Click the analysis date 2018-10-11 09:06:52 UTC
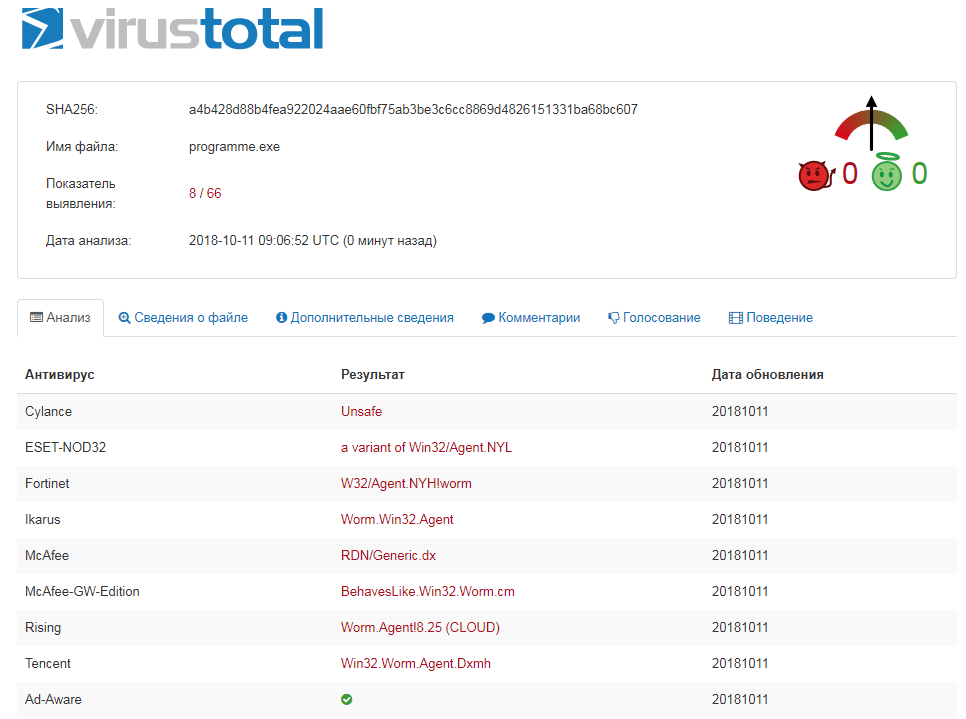Image resolution: width=966 pixels, height=719 pixels. (x=264, y=240)
